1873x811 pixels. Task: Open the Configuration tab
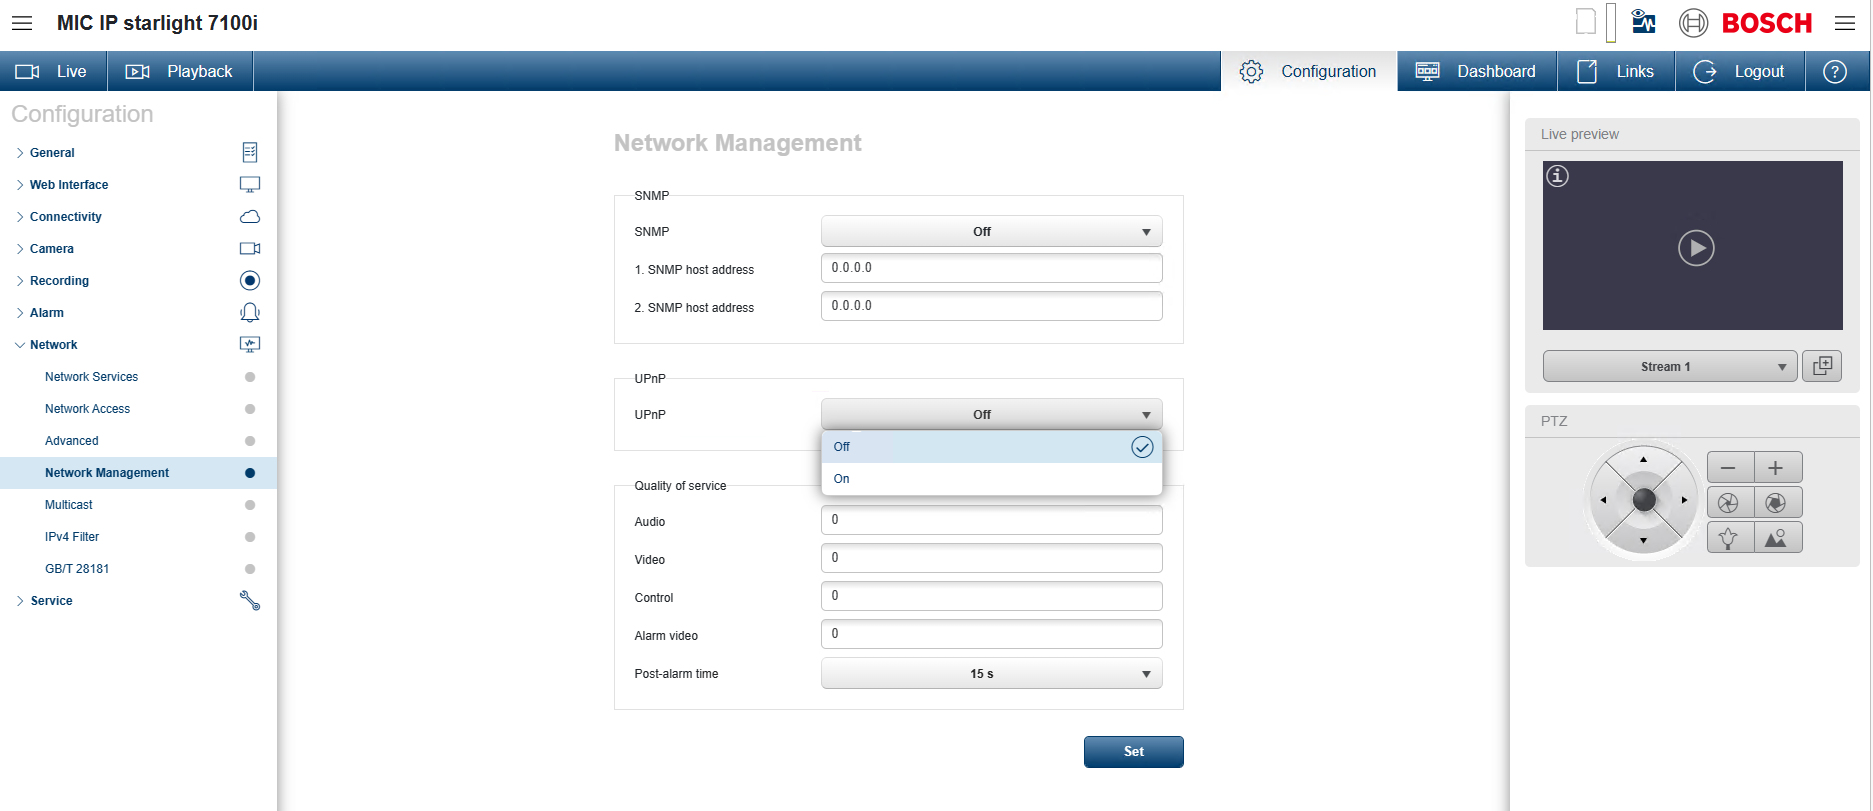[1309, 71]
